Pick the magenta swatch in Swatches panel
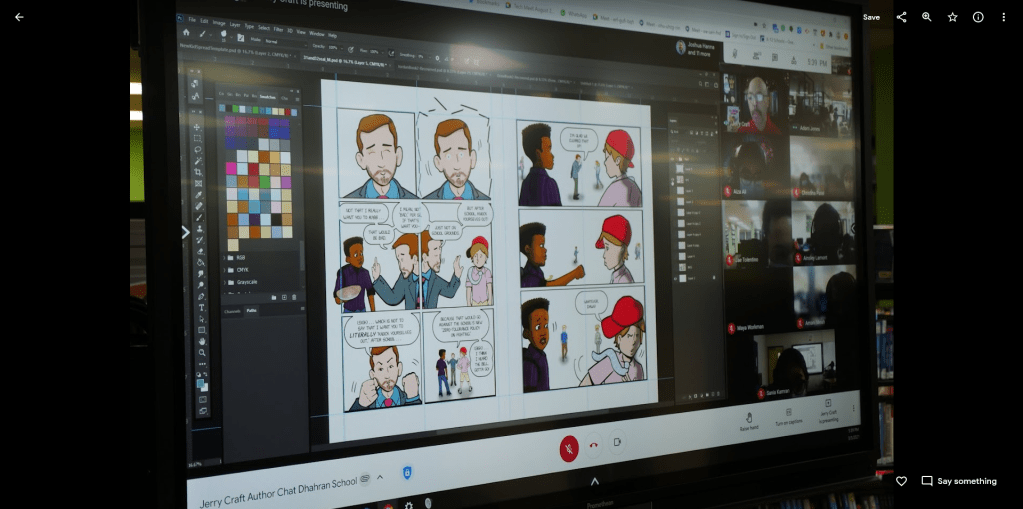Screen dimensions: 1023x509 pyautogui.click(x=231, y=168)
